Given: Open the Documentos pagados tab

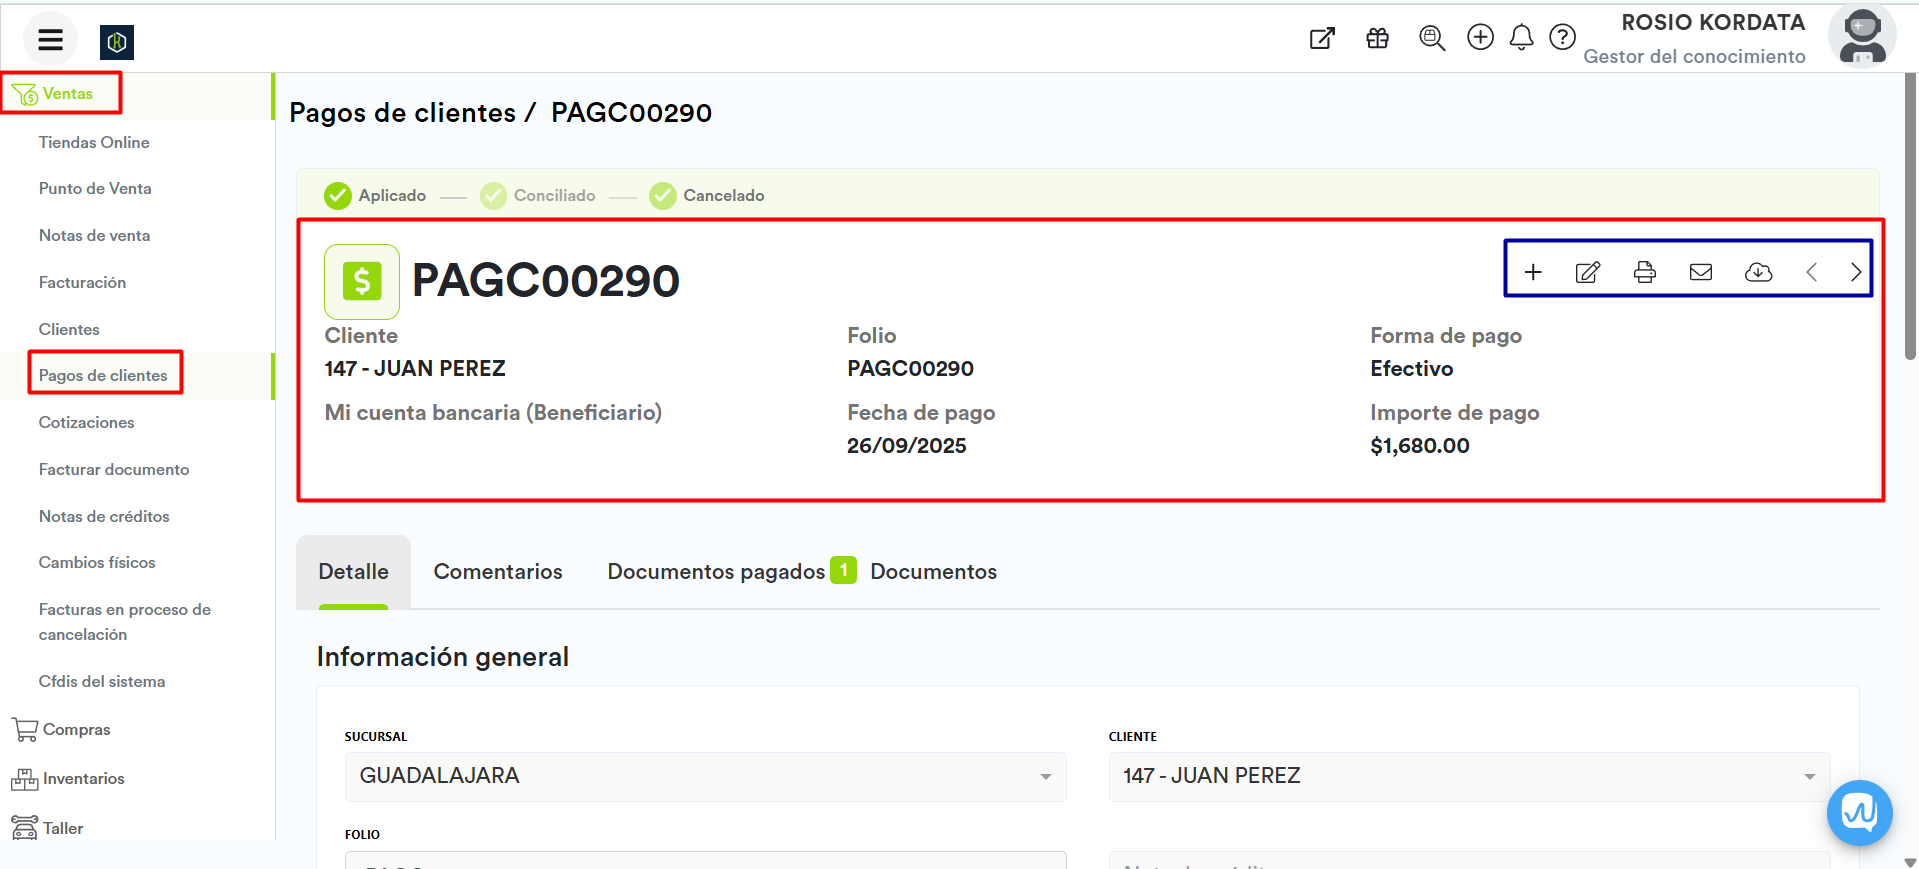Looking at the screenshot, I should [716, 572].
